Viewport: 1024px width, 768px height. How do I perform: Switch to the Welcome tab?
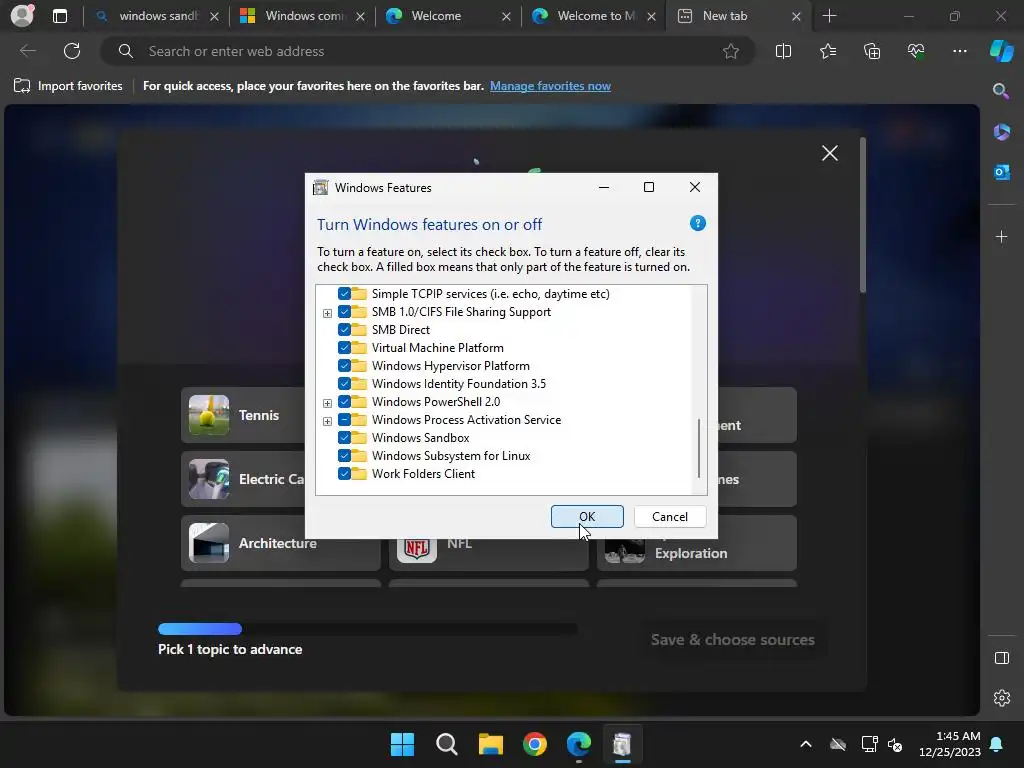tap(448, 16)
